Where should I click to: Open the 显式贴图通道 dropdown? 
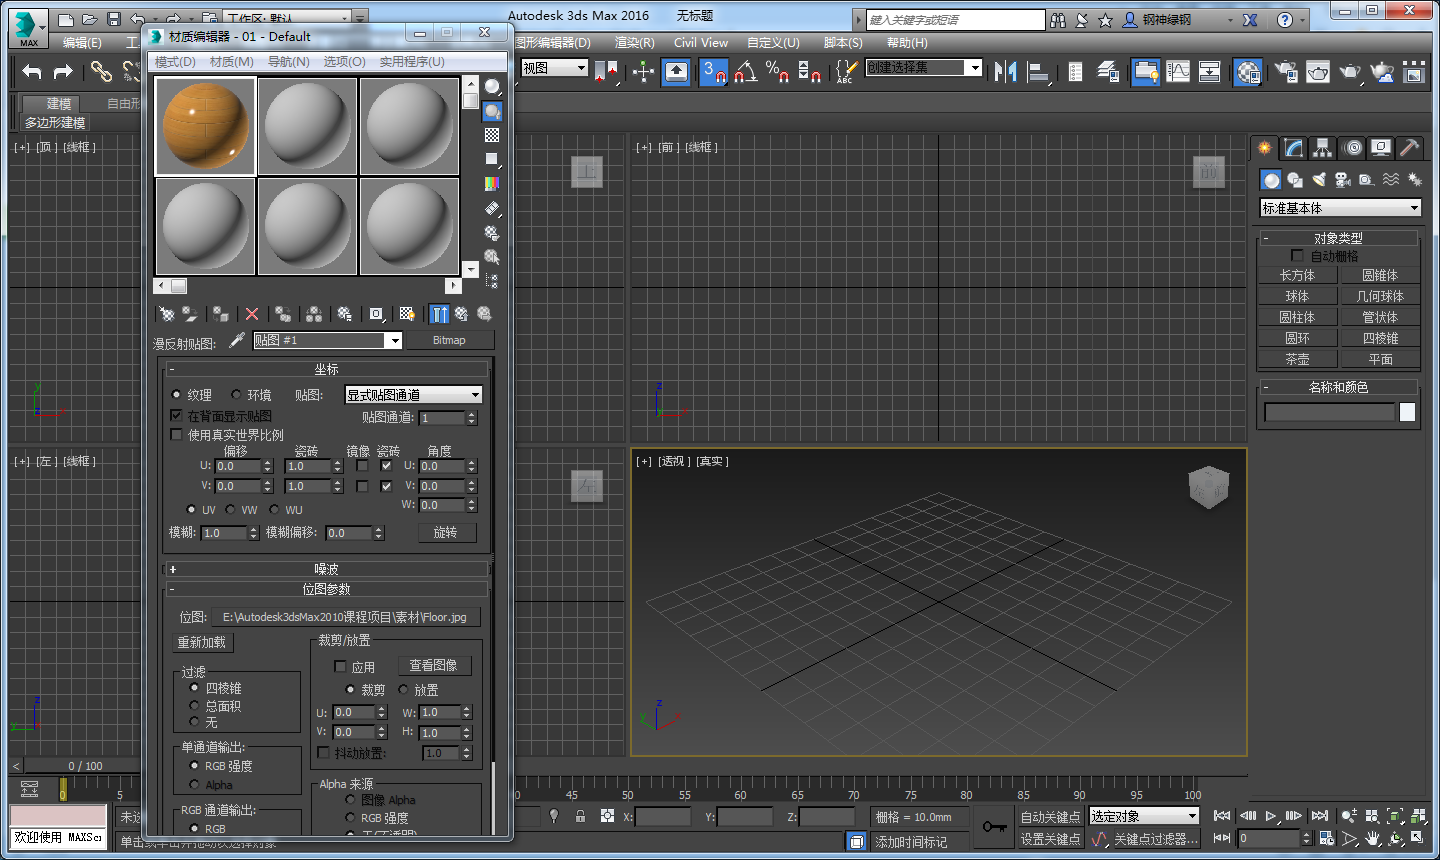click(x=414, y=395)
